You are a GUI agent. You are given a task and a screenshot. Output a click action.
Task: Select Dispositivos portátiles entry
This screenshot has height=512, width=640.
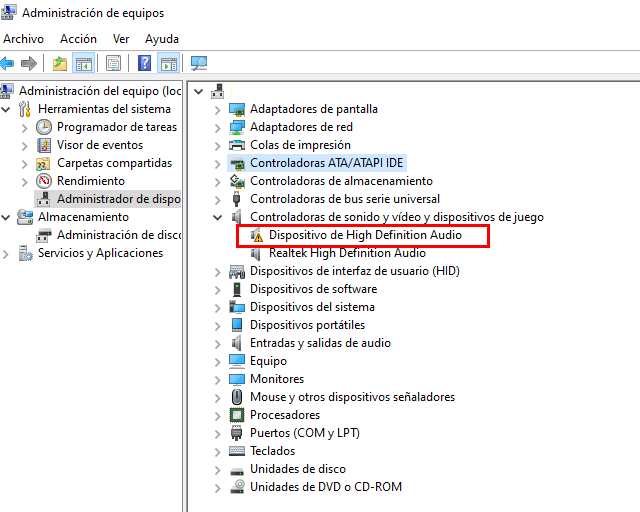[x=307, y=325]
